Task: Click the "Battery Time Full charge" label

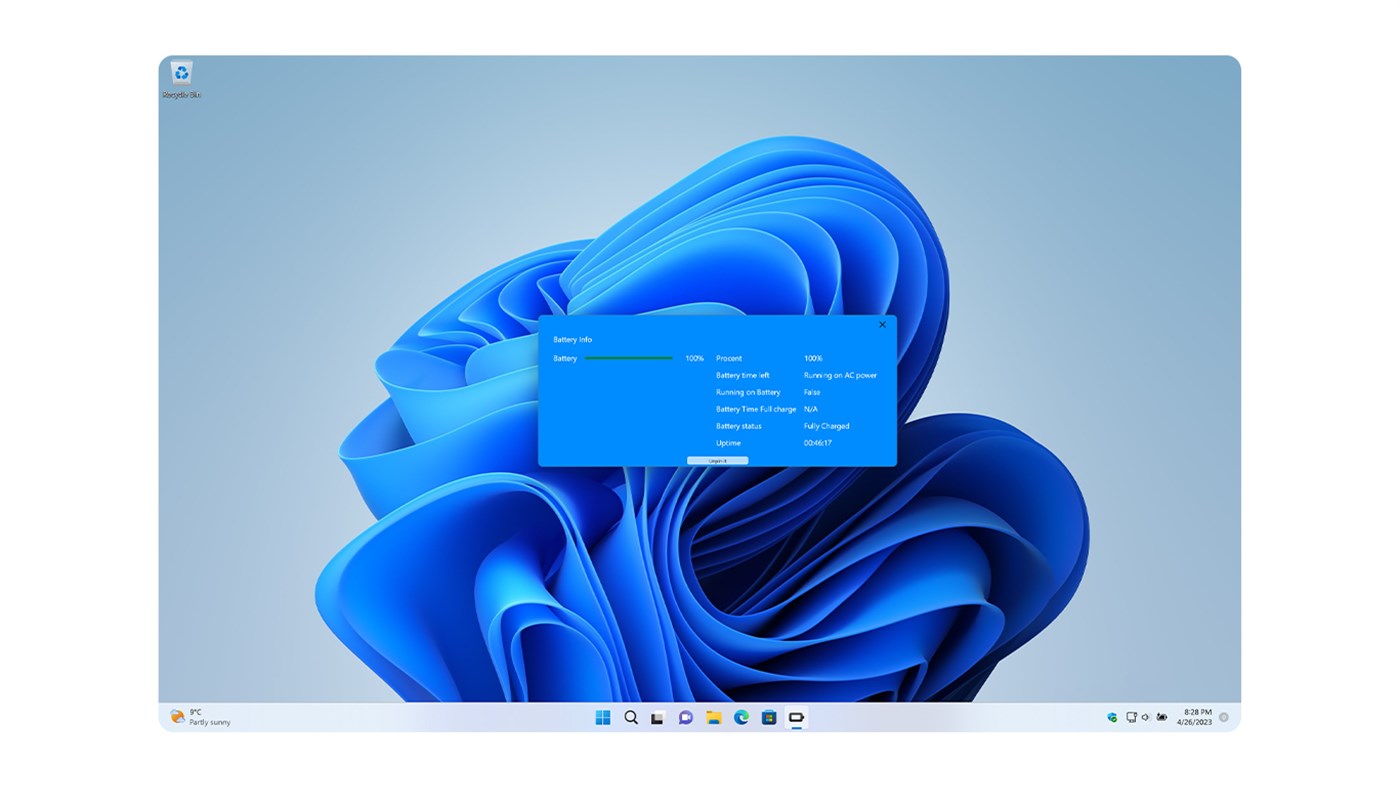Action: (756, 409)
